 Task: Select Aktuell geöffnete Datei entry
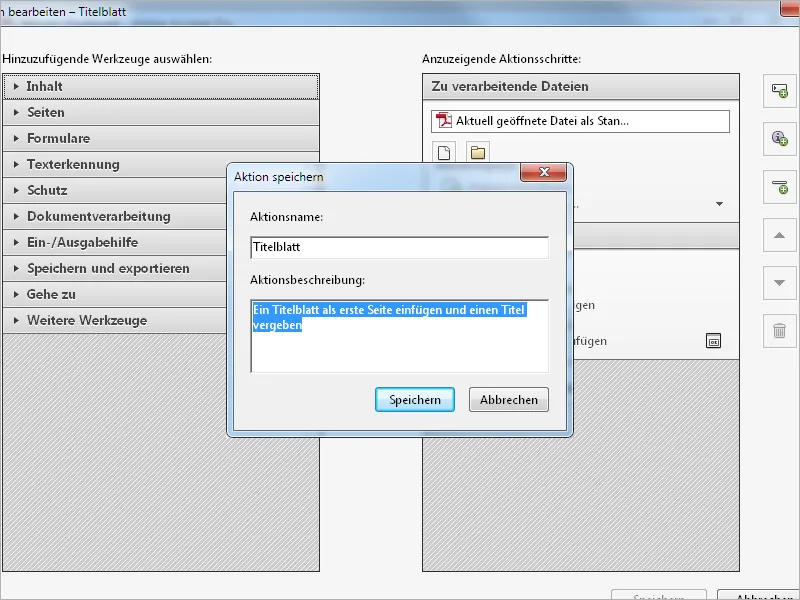[580, 121]
